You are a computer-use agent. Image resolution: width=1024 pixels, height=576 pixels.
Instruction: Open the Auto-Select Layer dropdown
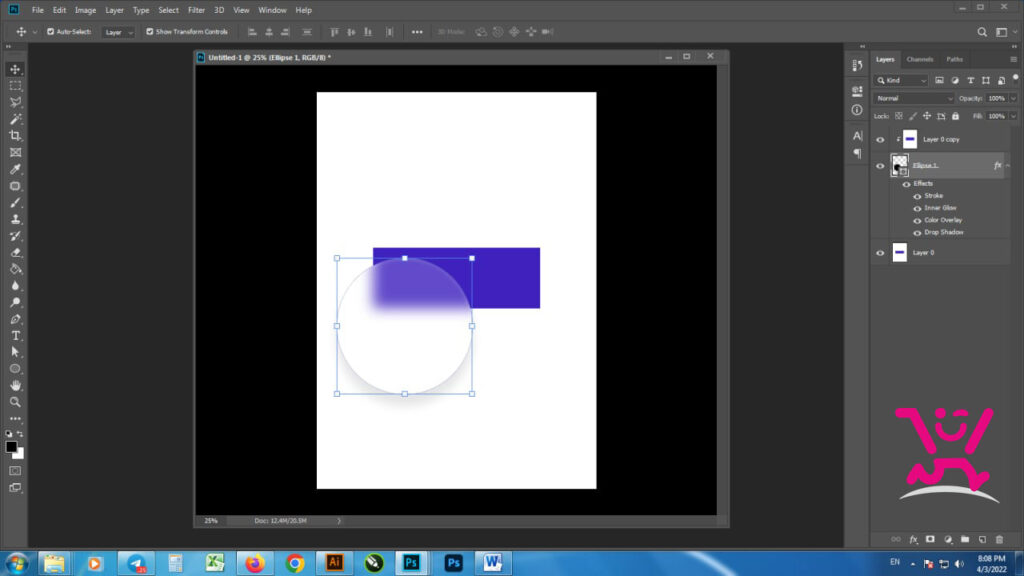coord(118,32)
